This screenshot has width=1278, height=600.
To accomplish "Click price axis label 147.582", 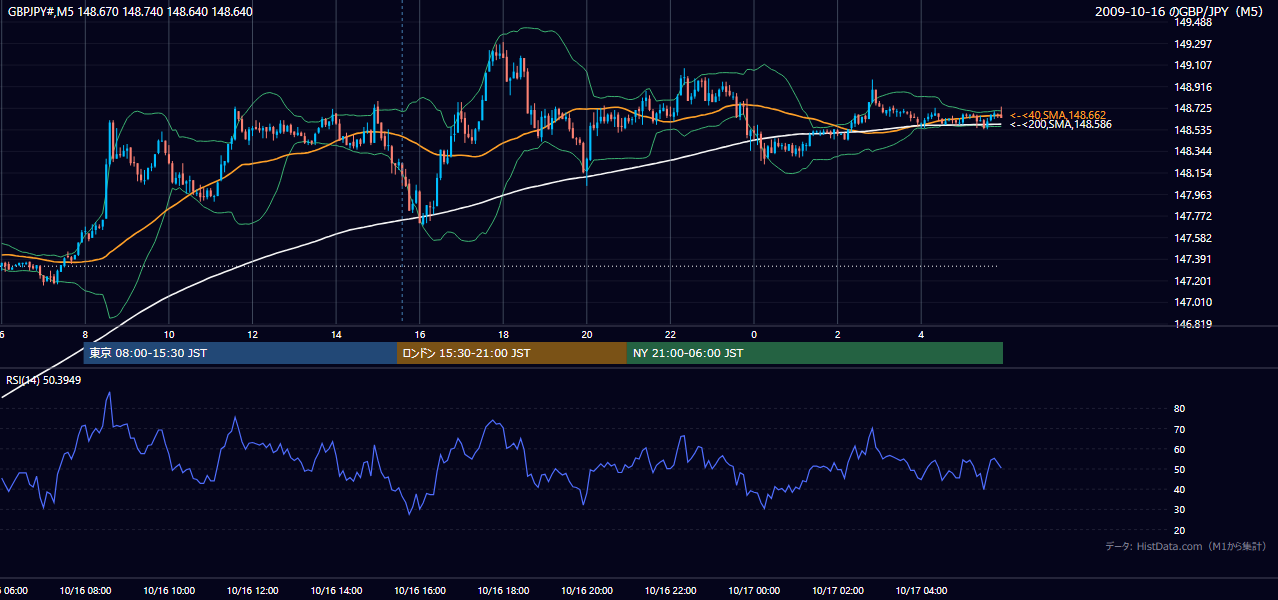I will [1193, 238].
